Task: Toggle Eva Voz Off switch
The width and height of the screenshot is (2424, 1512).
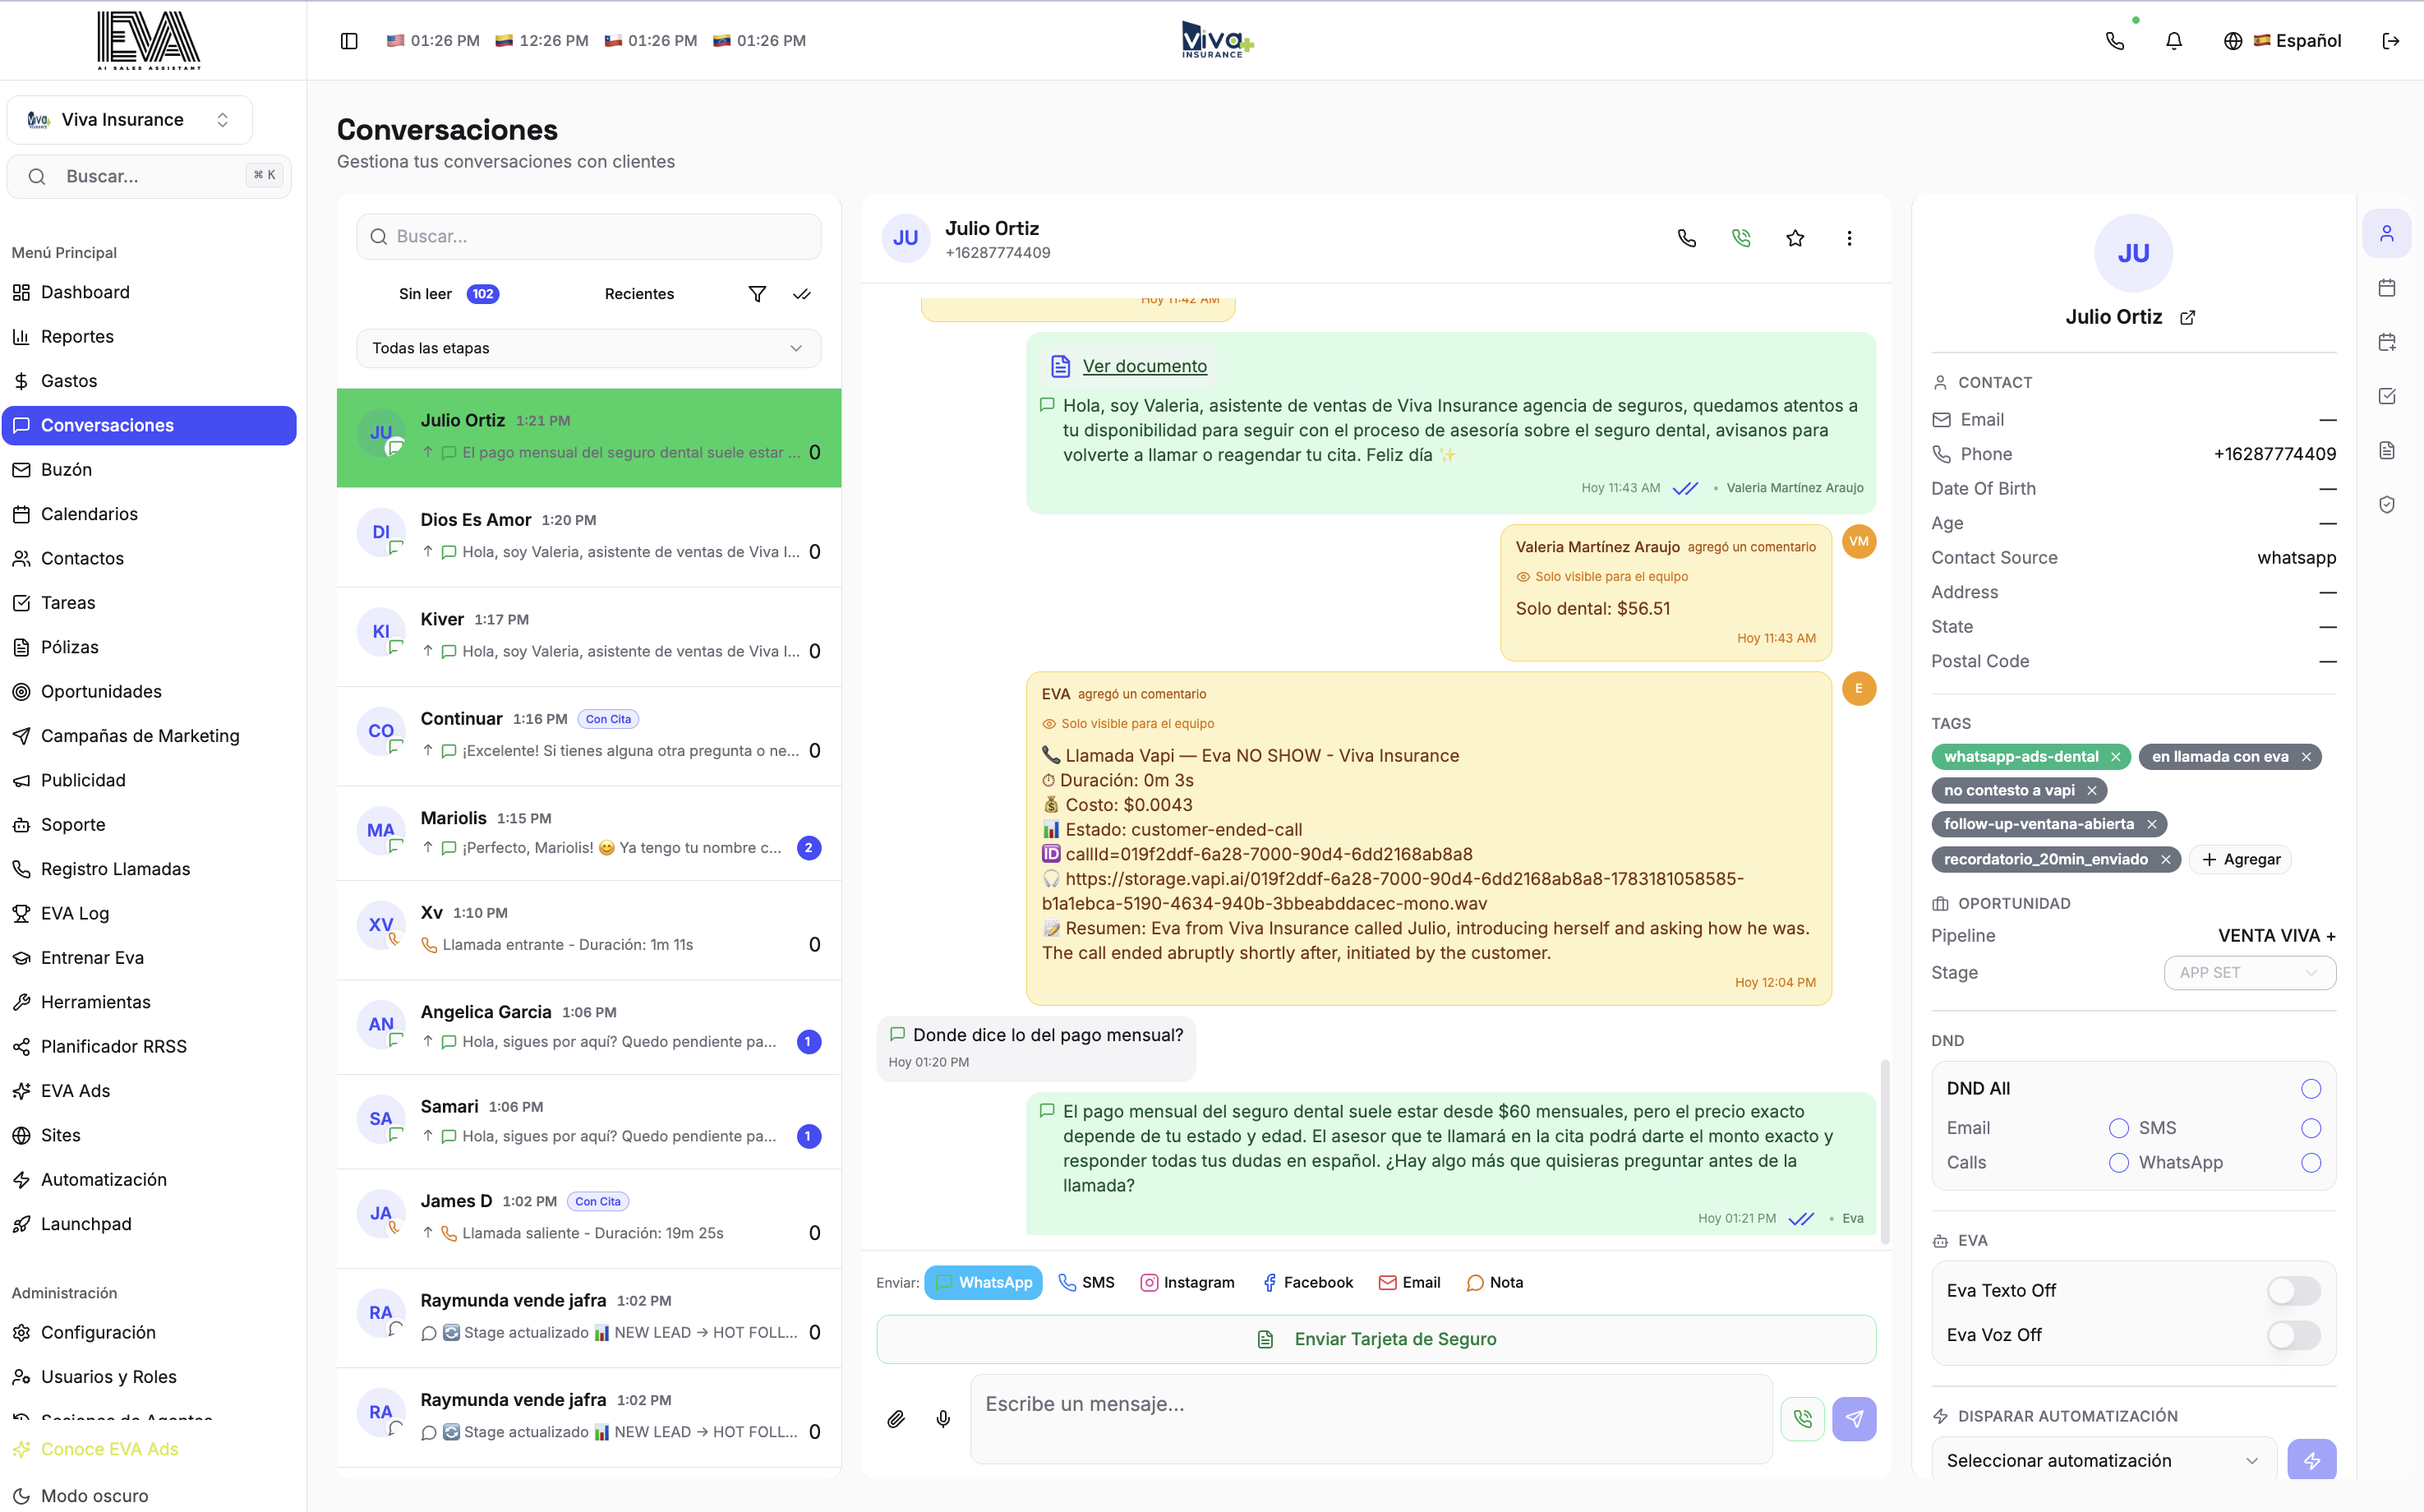Action: click(2293, 1335)
